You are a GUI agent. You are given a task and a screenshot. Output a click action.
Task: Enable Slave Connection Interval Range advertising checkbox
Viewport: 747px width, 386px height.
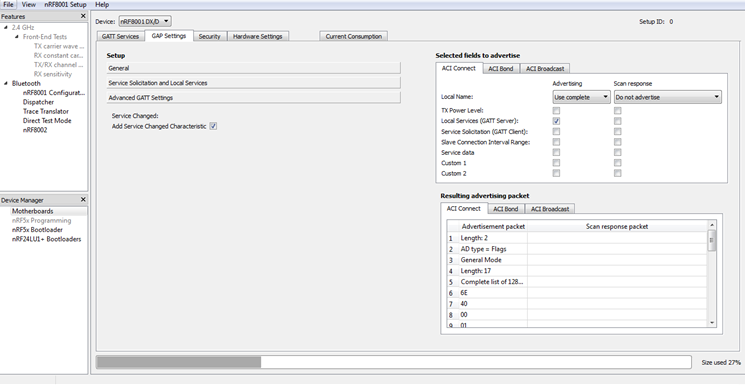(556, 142)
